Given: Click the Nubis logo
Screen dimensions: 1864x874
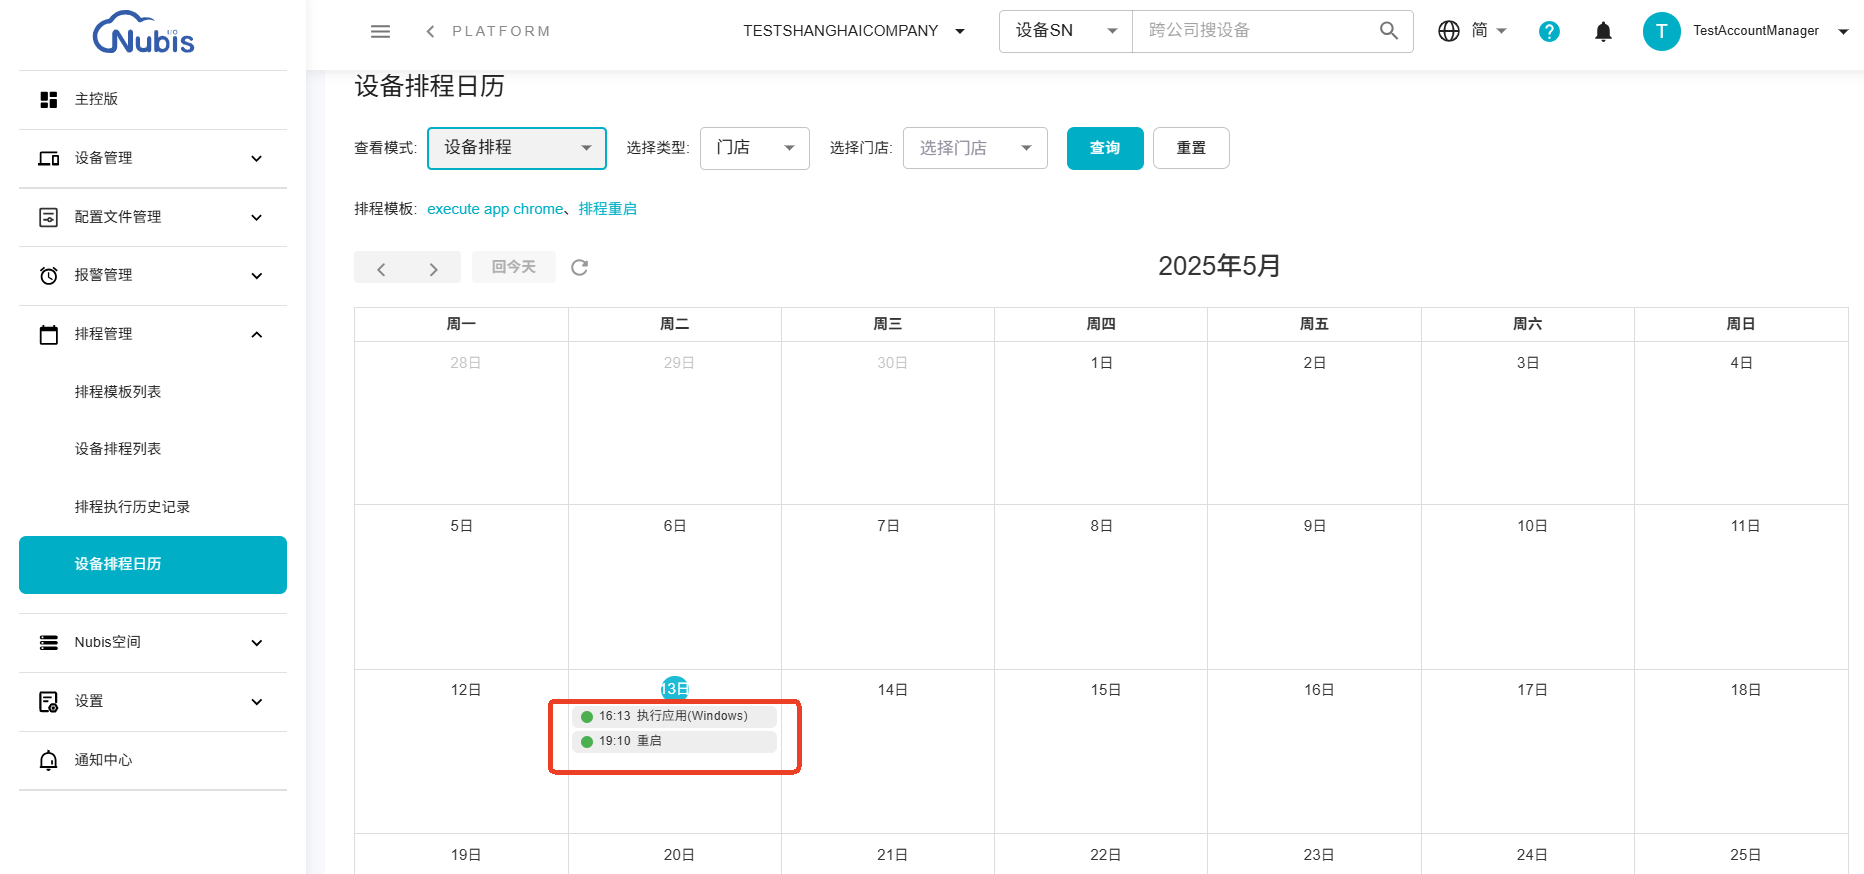Looking at the screenshot, I should [x=143, y=33].
